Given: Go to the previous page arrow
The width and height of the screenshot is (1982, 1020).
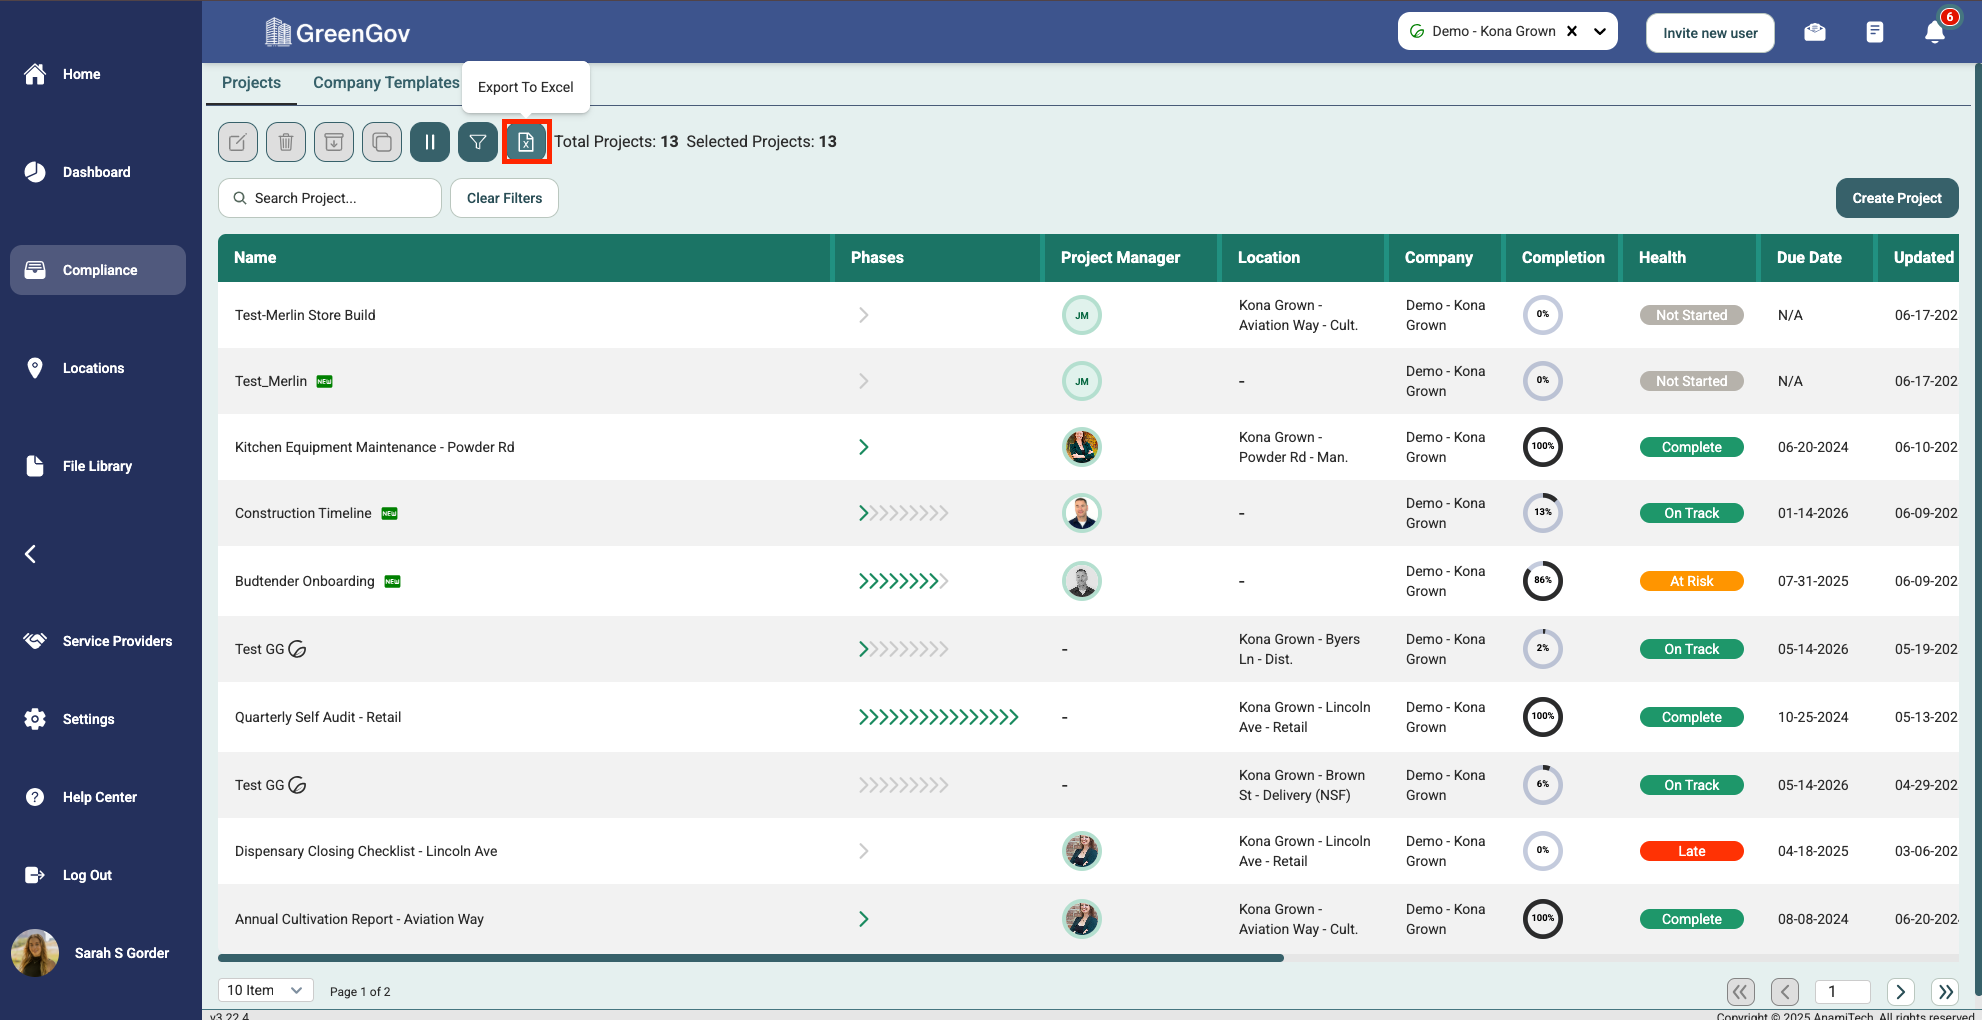Looking at the screenshot, I should pyautogui.click(x=1785, y=991).
